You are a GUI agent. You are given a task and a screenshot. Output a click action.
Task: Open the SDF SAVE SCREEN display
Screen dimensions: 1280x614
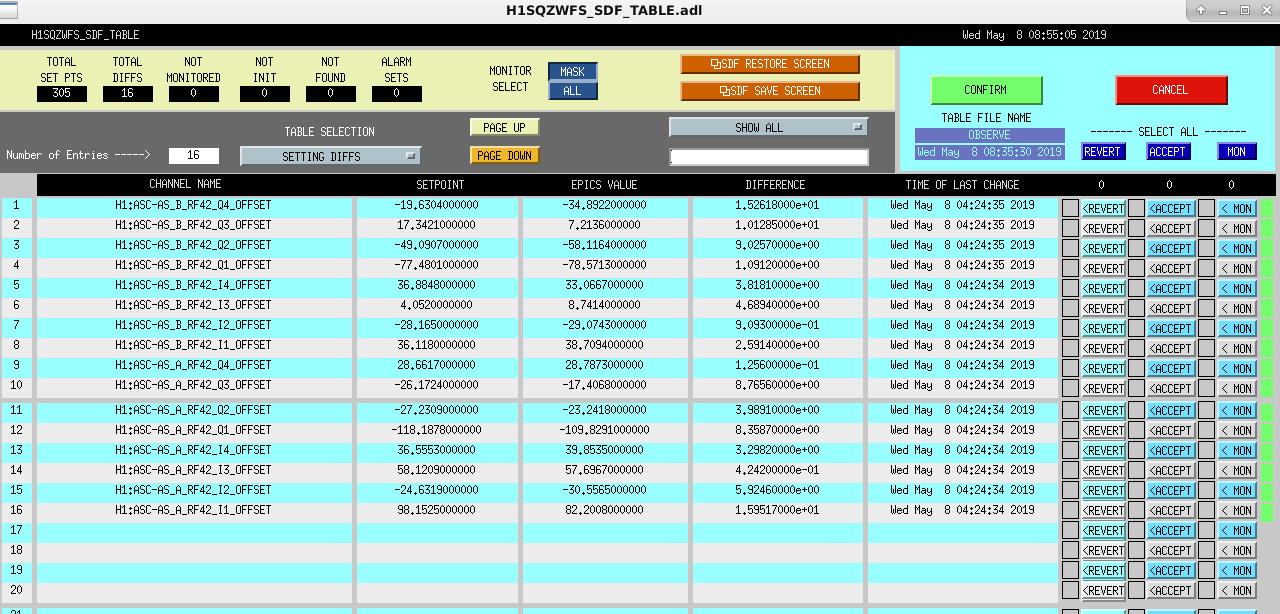coord(770,91)
